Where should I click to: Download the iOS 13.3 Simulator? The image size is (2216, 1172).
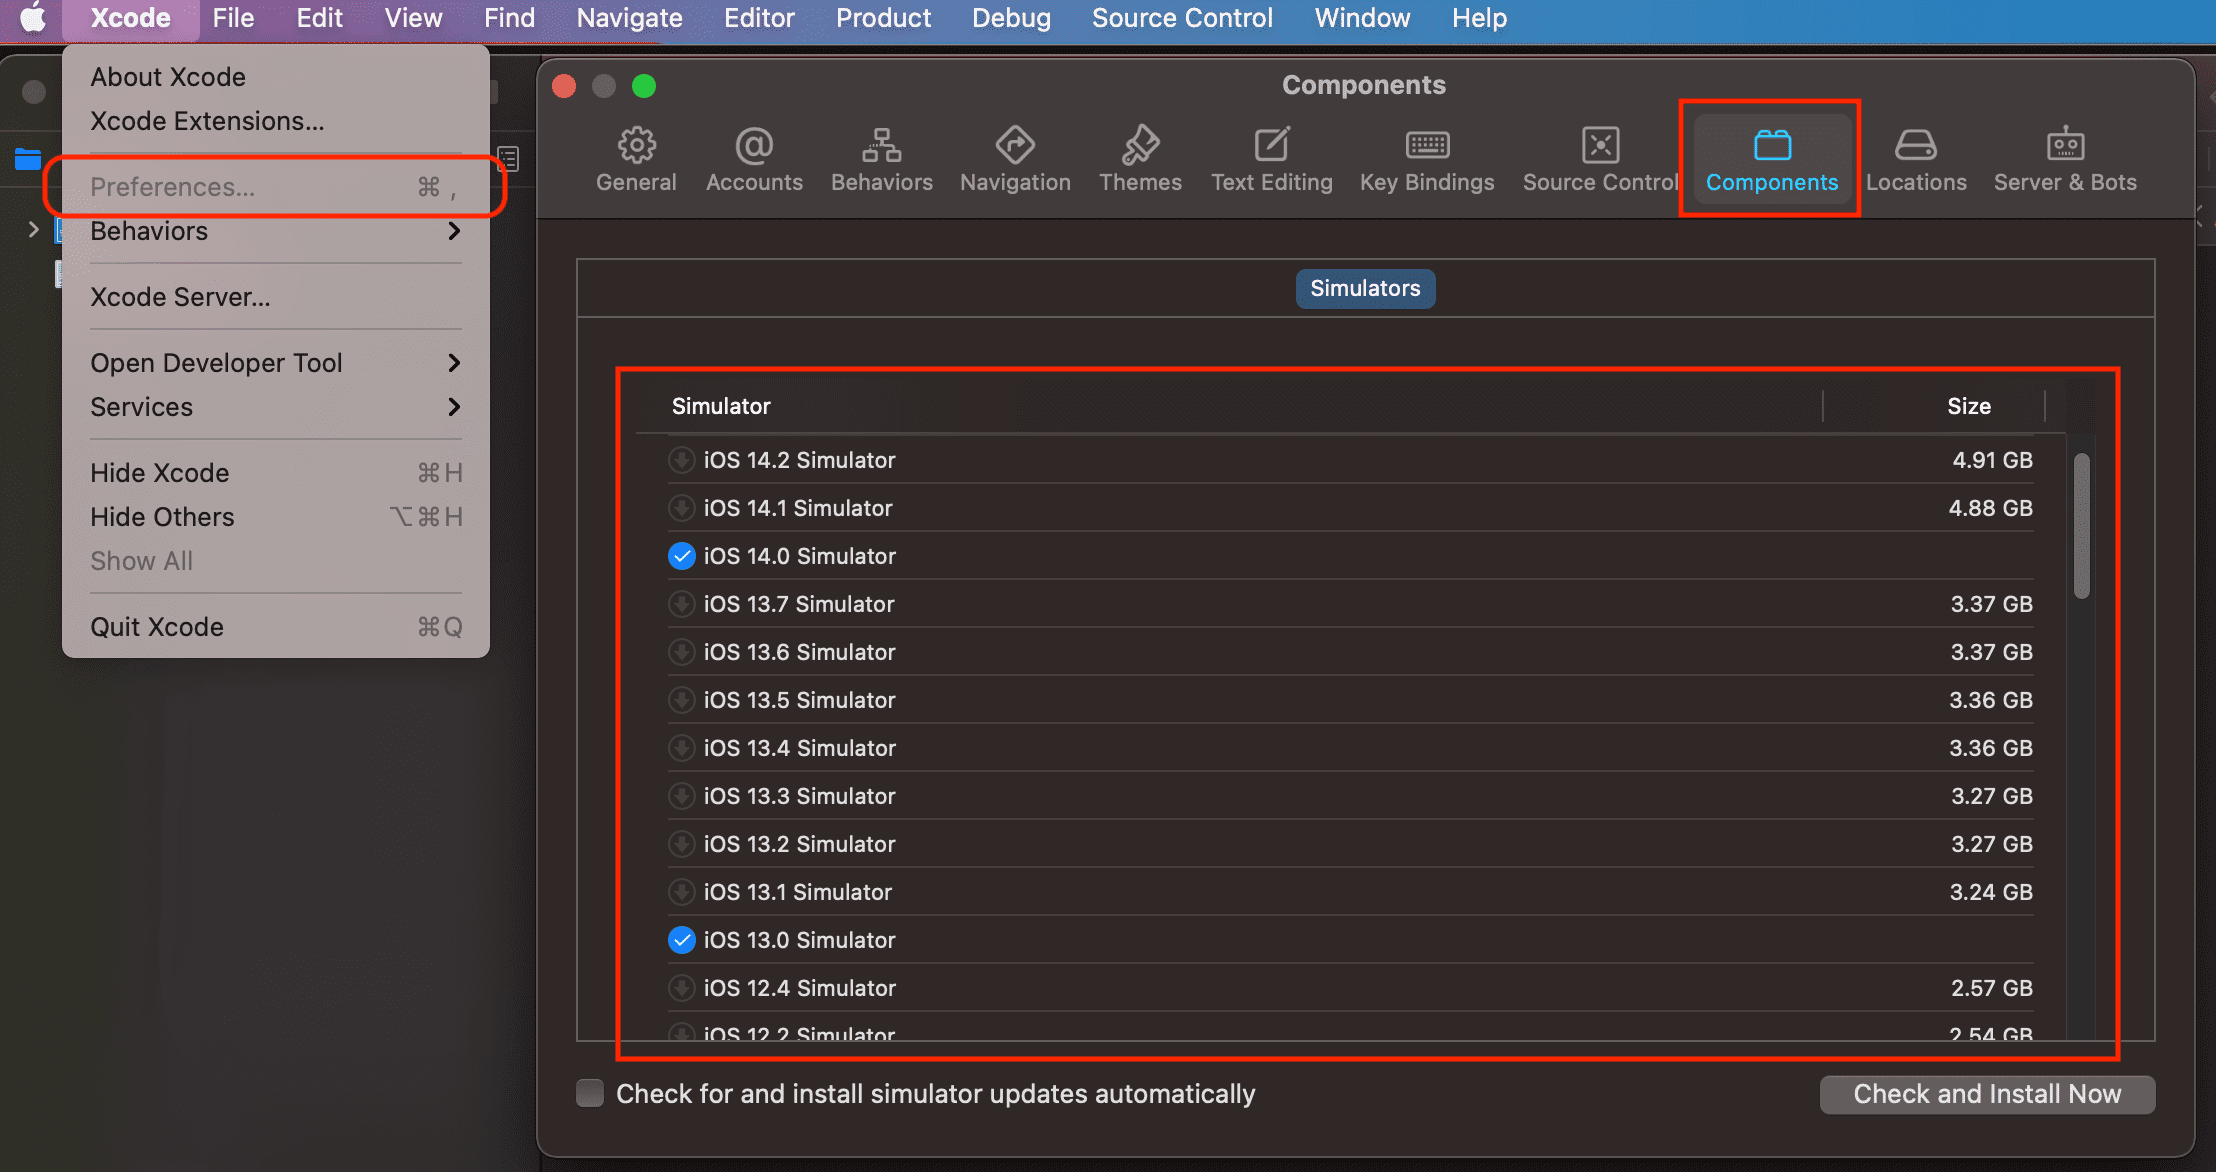click(x=681, y=796)
